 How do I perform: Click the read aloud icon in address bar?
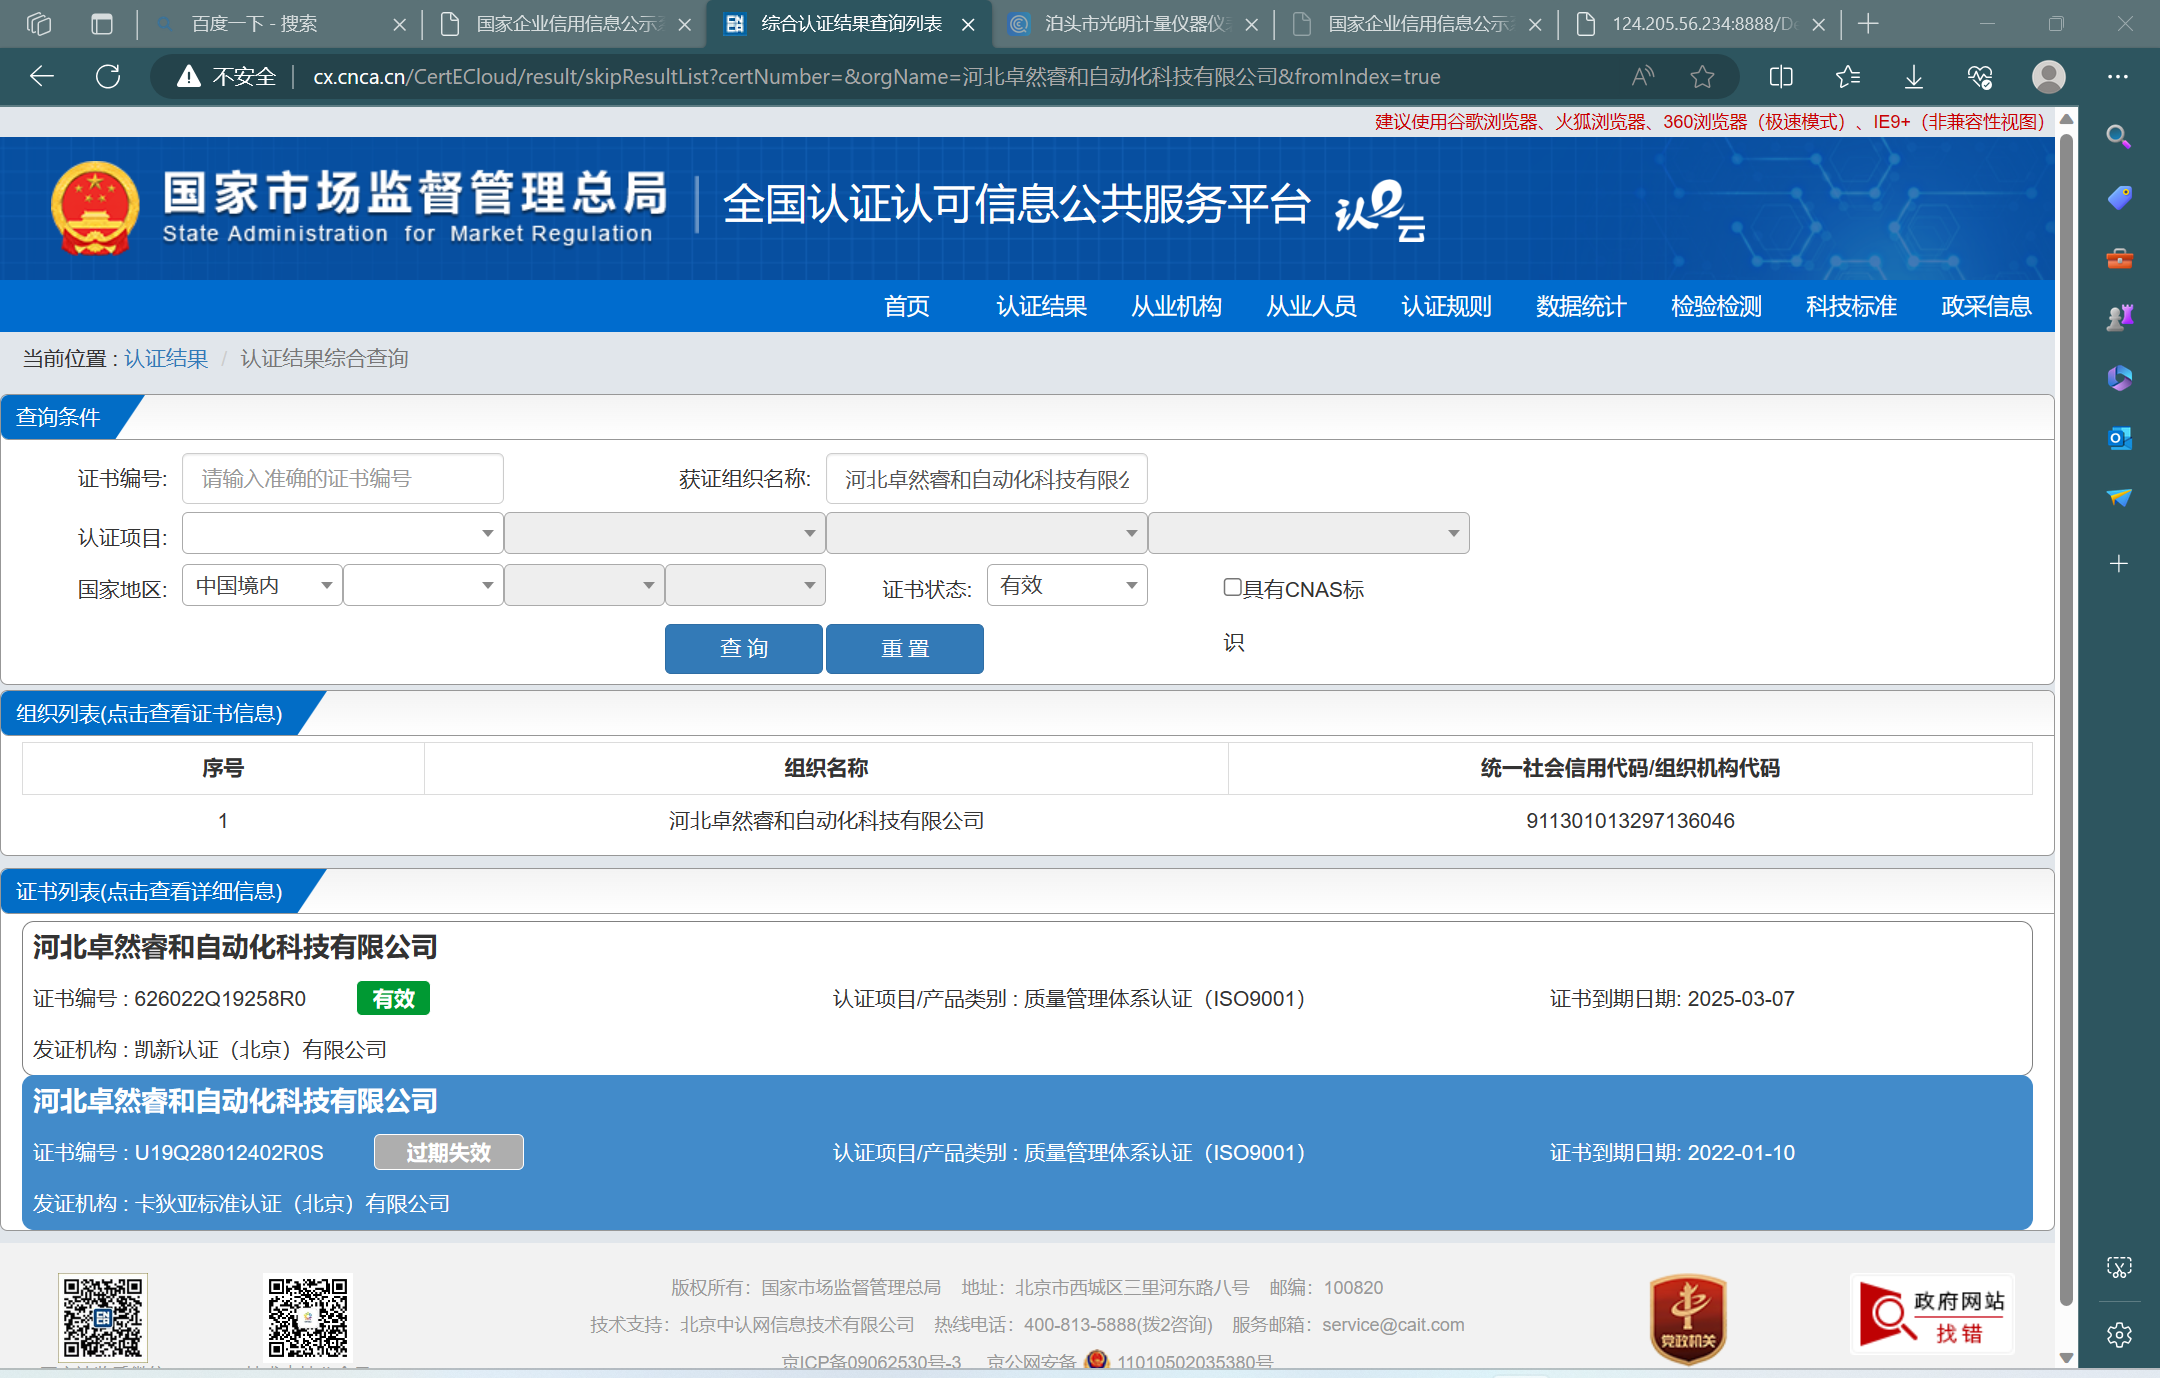[x=1643, y=77]
